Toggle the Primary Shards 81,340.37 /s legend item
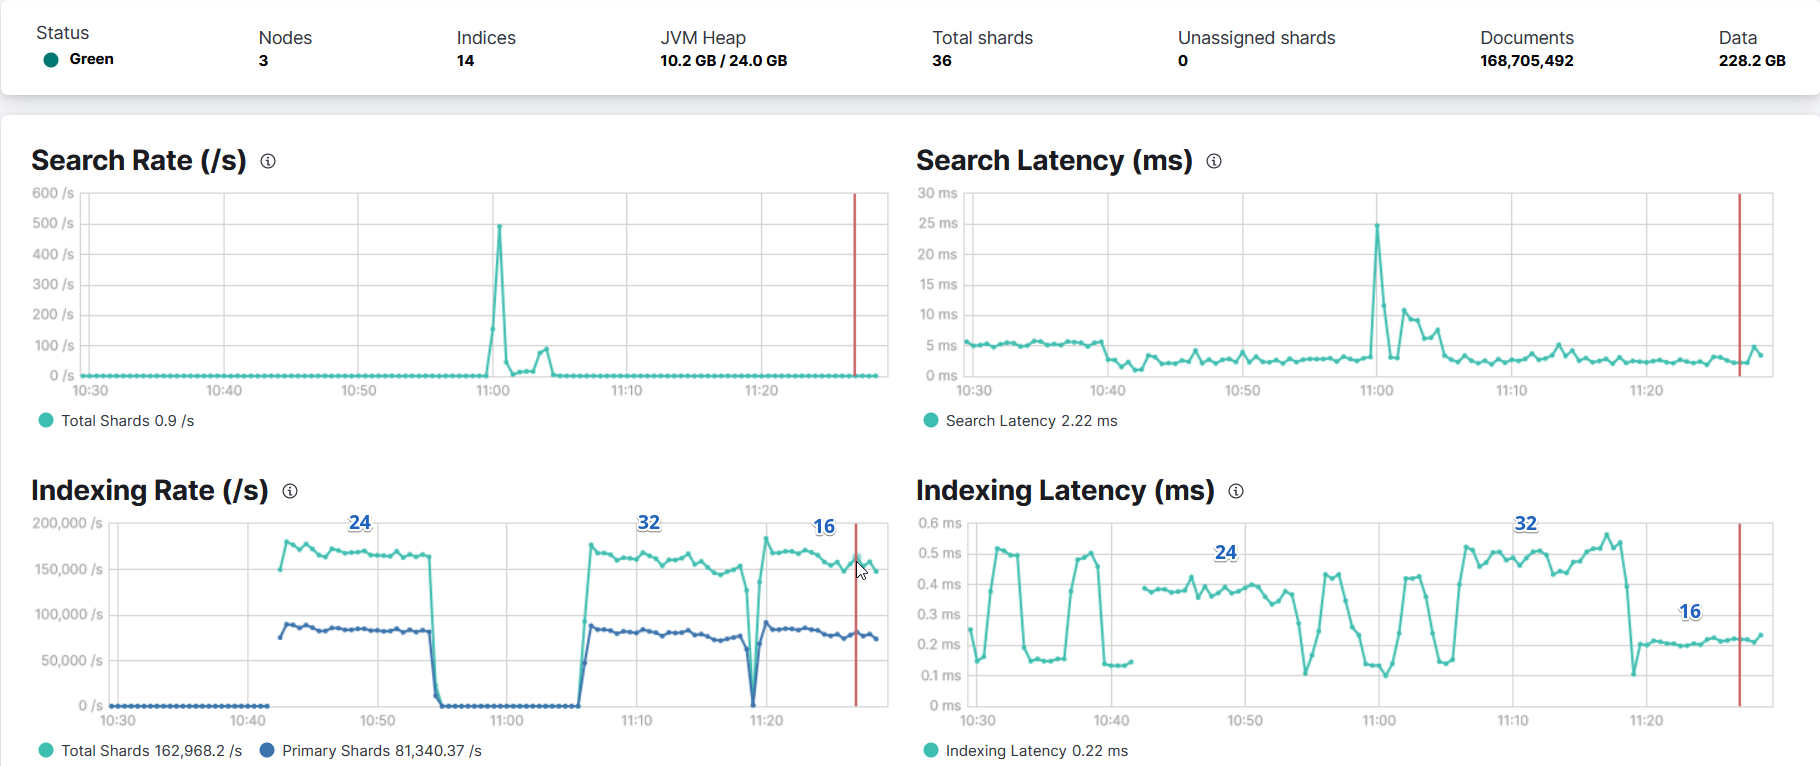 click(x=370, y=751)
